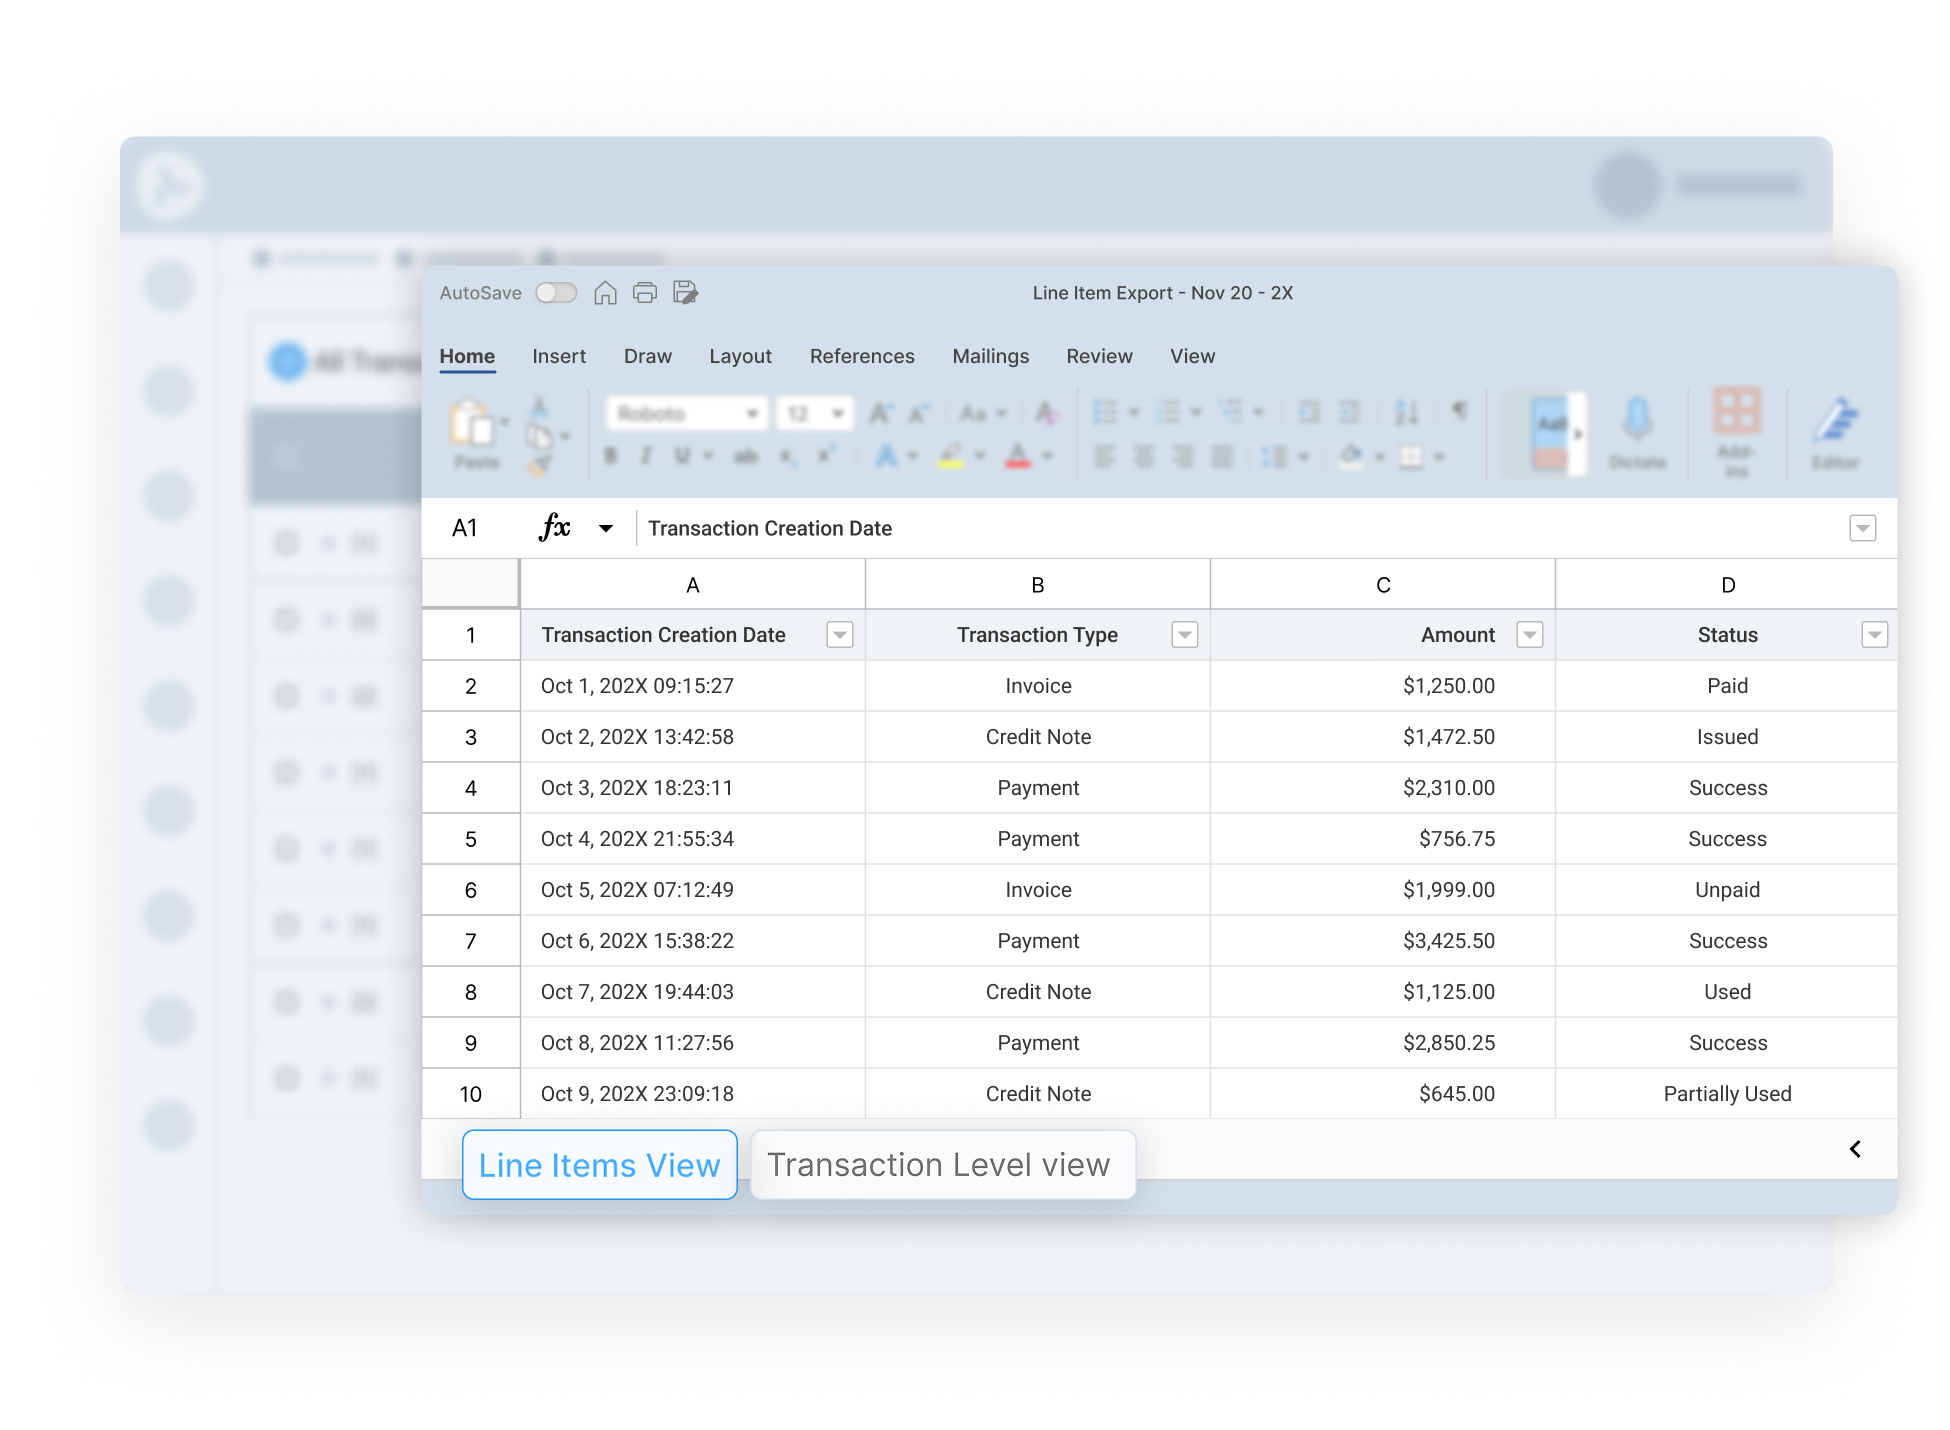Screen dimensions: 1950x1430
Task: Click the Line Items View button
Action: pos(599,1164)
